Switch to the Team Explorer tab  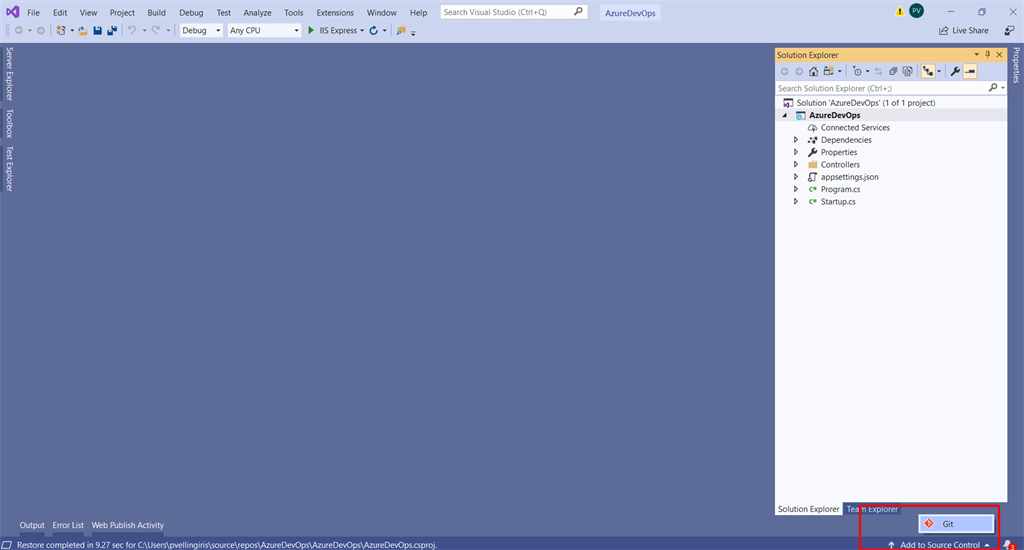pyautogui.click(x=872, y=509)
